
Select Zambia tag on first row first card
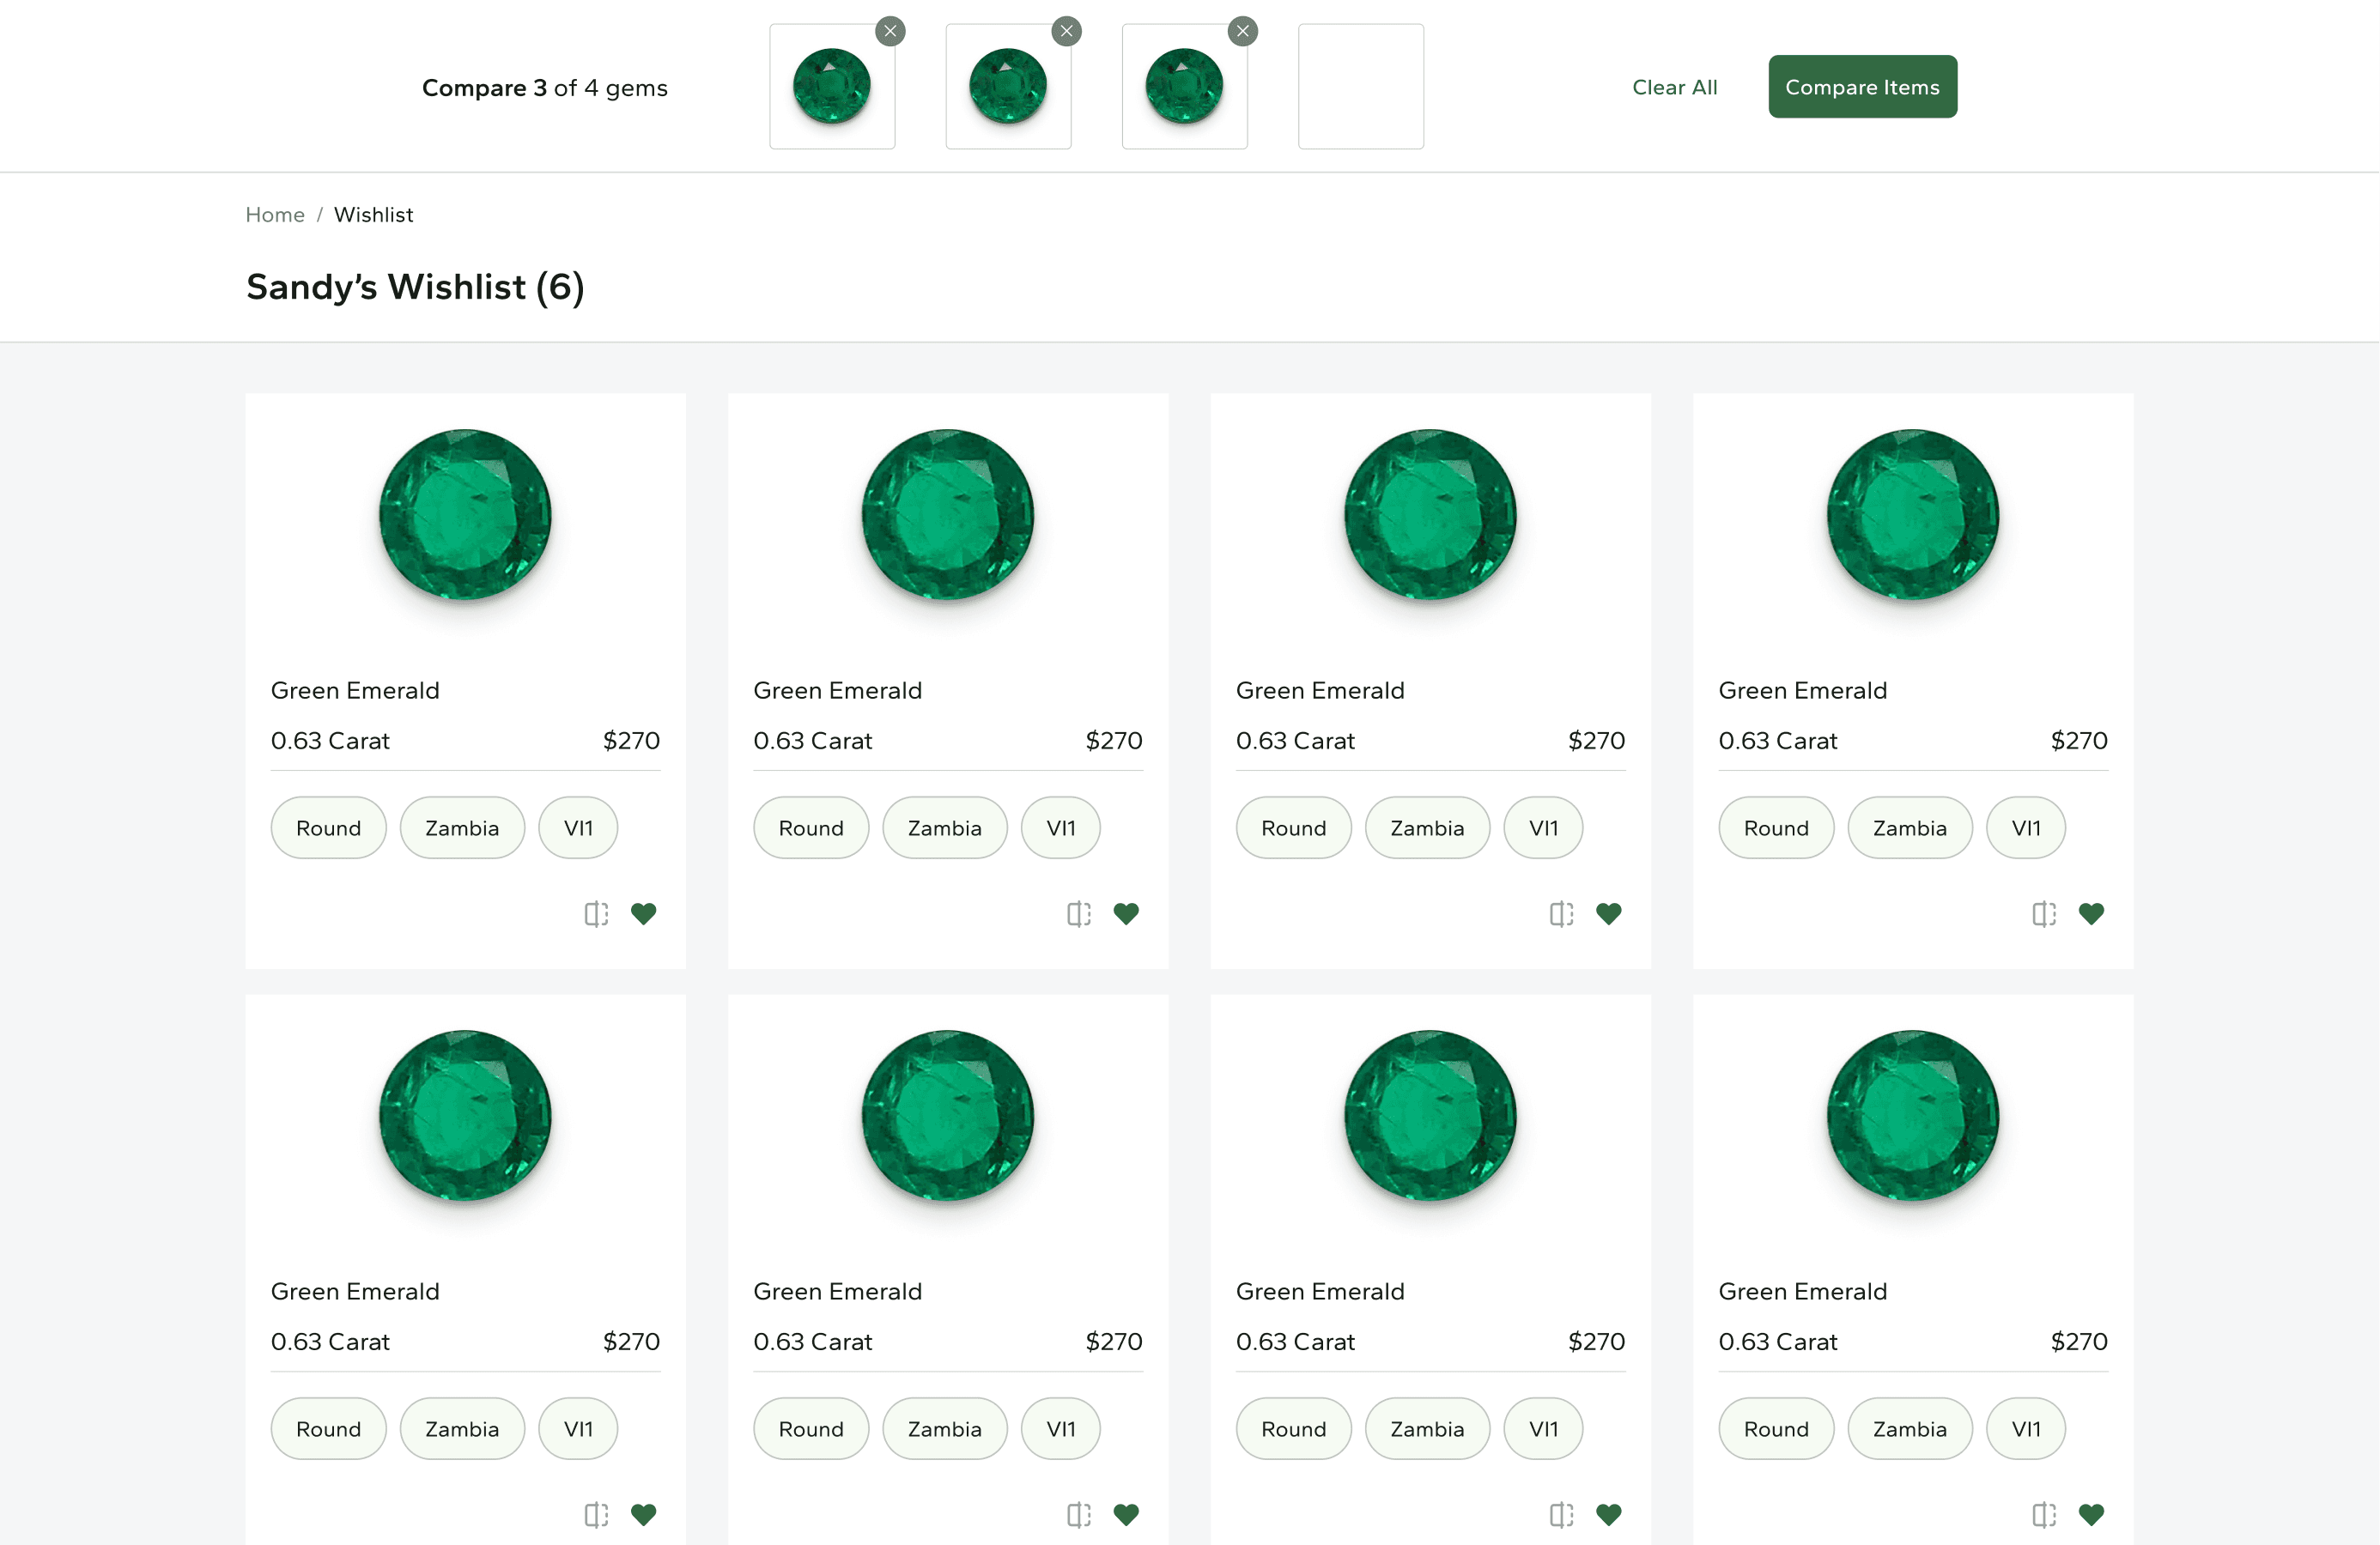[x=462, y=828]
